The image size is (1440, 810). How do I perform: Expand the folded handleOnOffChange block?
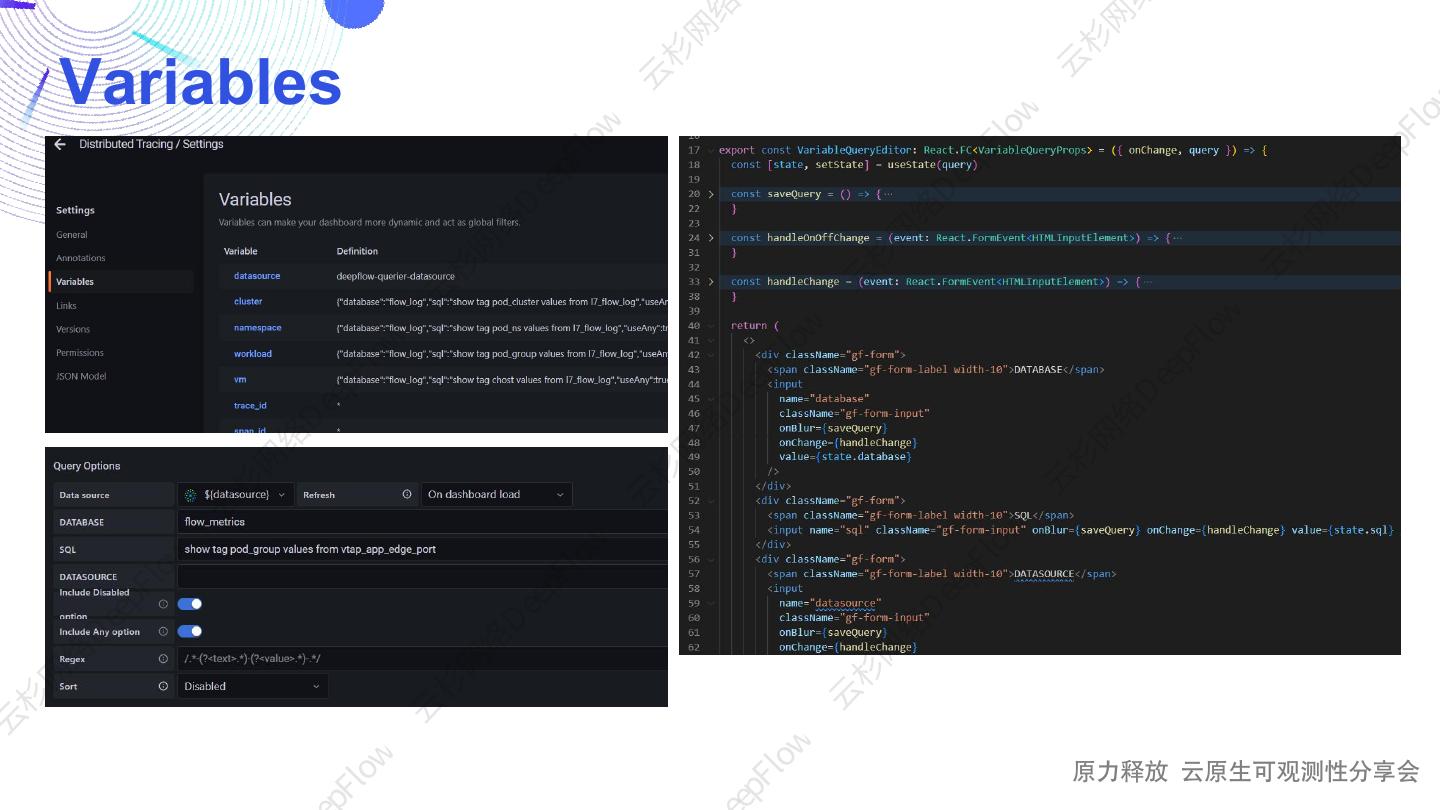click(711, 238)
